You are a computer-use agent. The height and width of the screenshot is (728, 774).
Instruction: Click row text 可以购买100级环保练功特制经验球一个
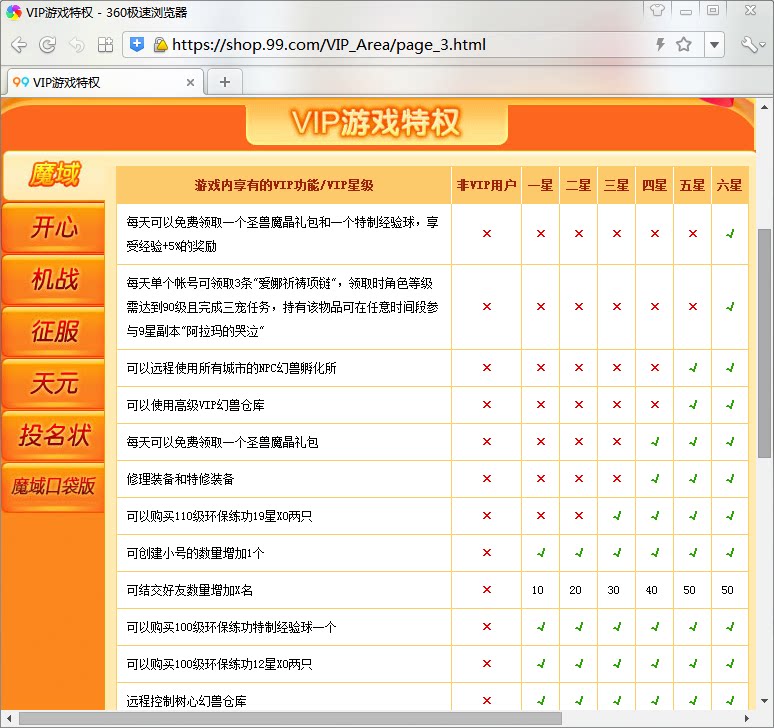coord(232,627)
